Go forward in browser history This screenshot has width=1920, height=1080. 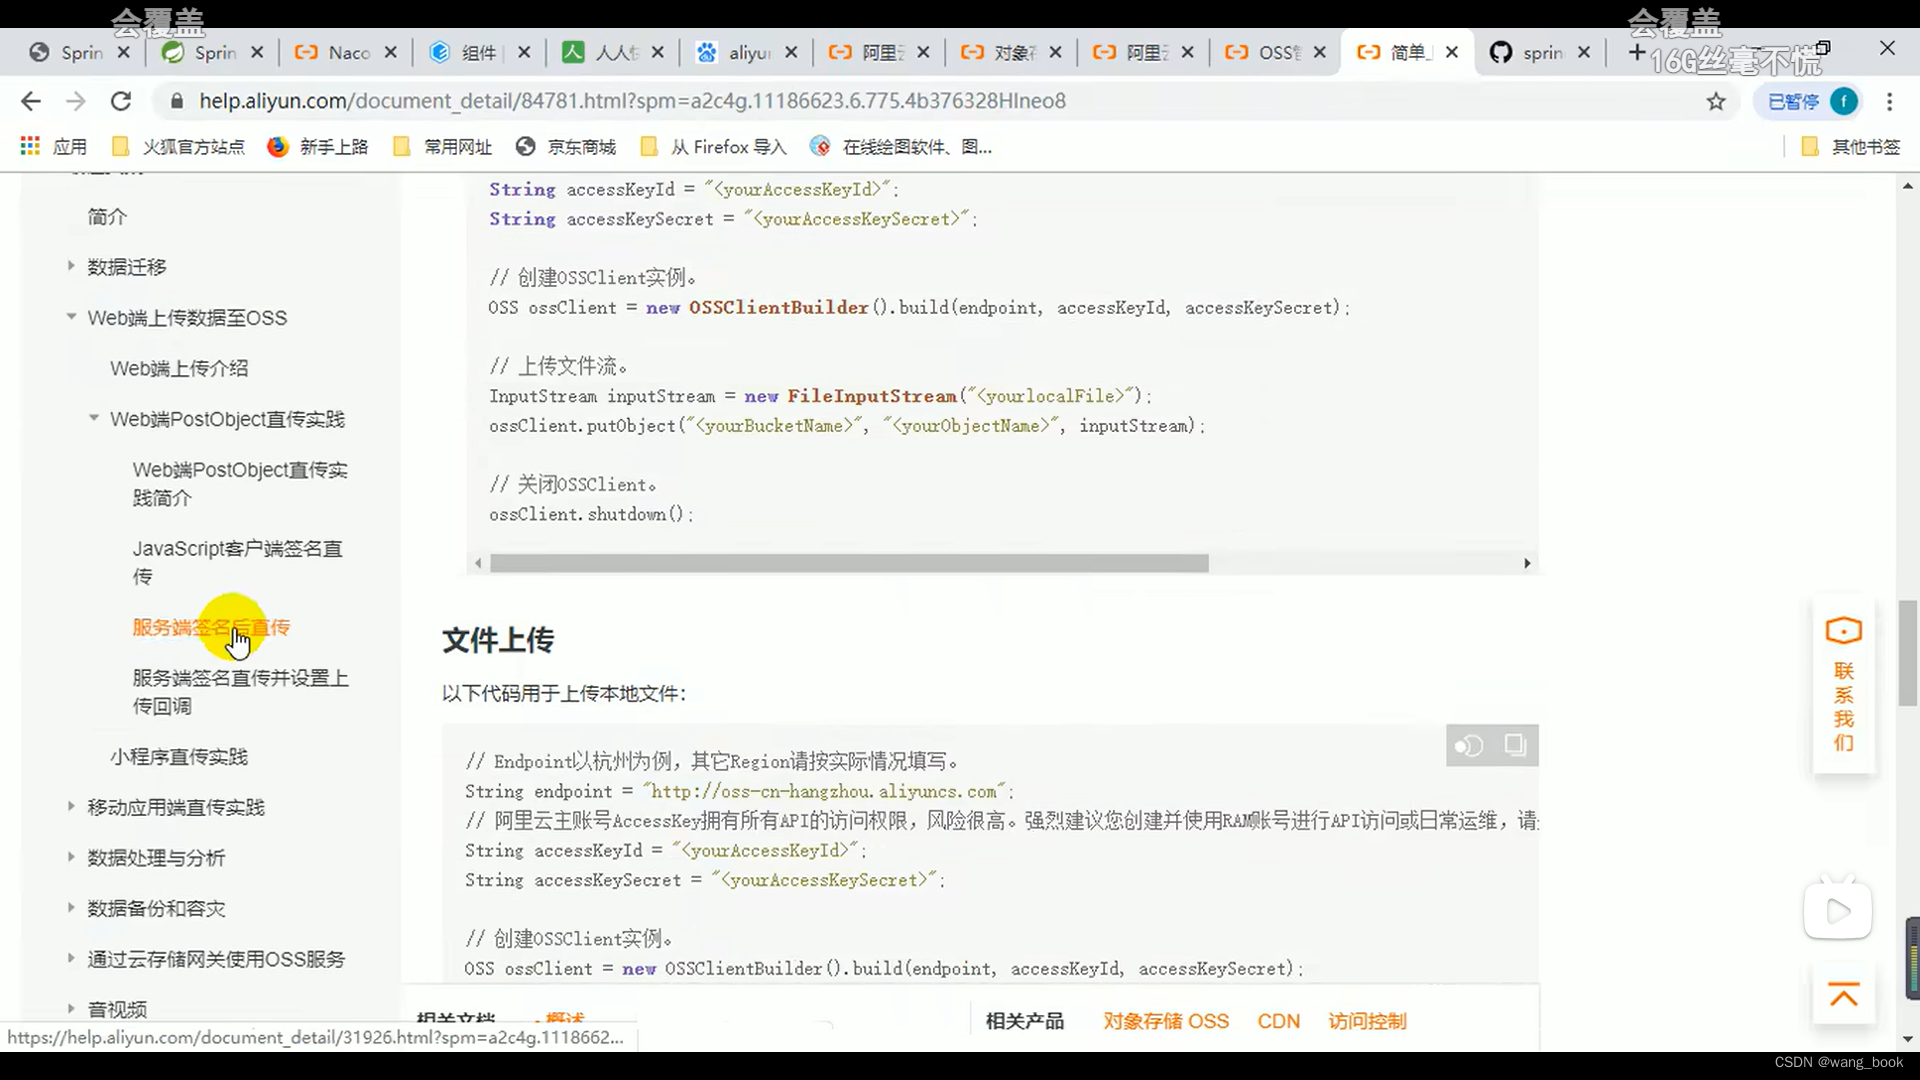pos(76,101)
